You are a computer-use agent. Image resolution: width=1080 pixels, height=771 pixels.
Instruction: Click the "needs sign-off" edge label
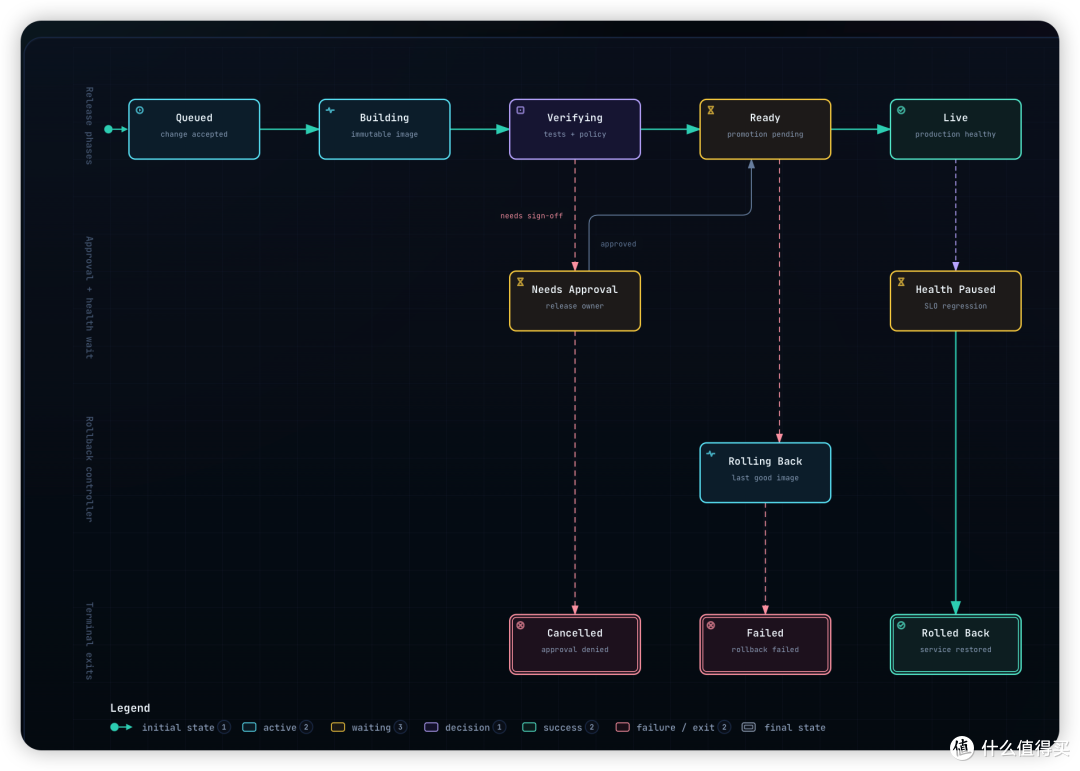(532, 216)
